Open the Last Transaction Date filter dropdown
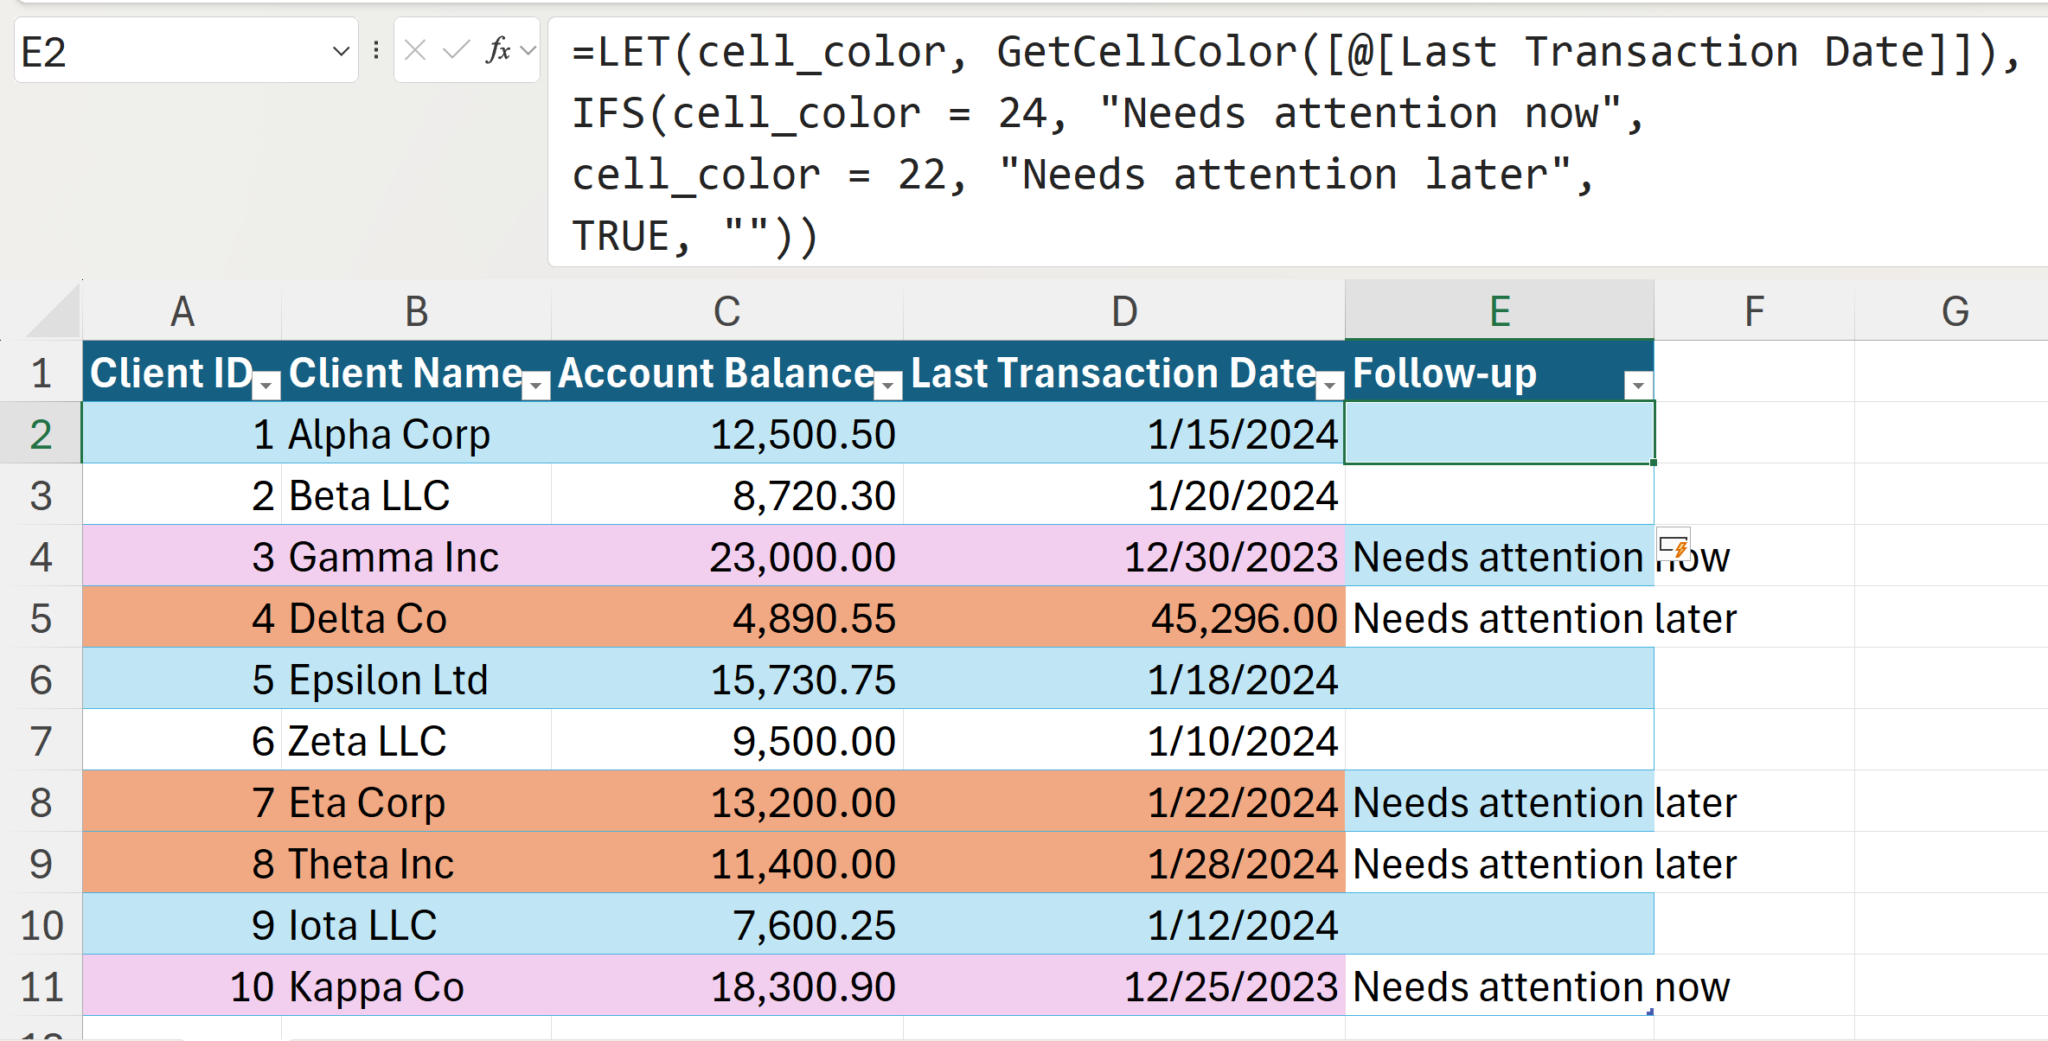The height and width of the screenshot is (1041, 2048). pos(1330,385)
